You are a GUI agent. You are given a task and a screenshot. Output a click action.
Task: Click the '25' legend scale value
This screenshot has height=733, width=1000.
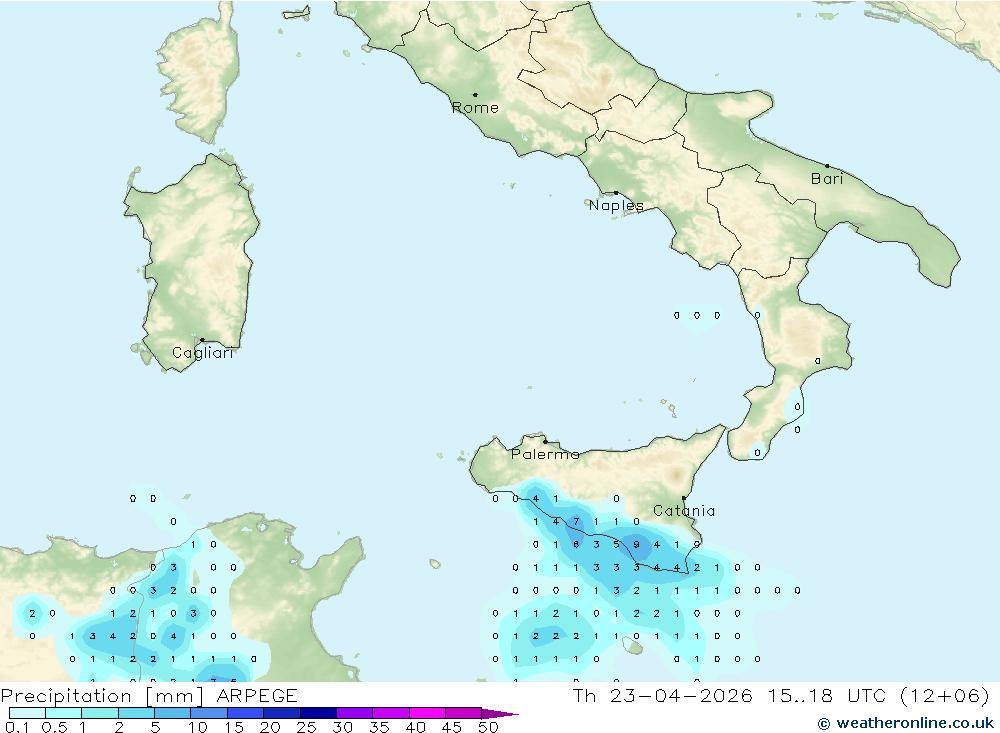click(306, 727)
